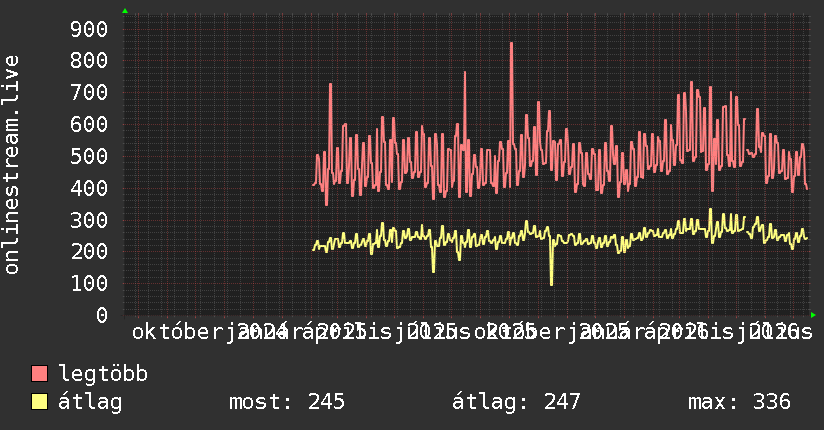
Task: Click the átlag: 247 statistic
Action: (x=516, y=402)
